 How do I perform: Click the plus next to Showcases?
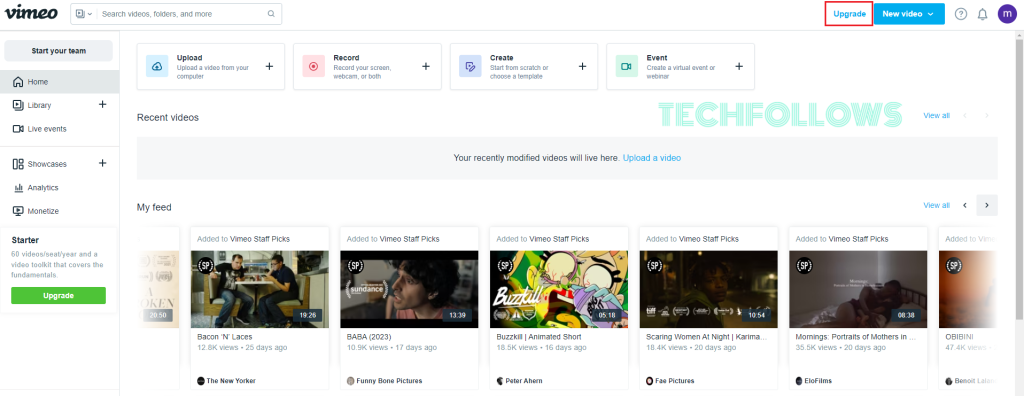pos(103,163)
